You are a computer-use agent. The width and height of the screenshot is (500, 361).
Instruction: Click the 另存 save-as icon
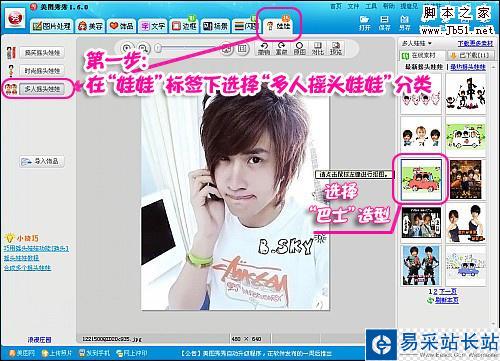[404, 23]
